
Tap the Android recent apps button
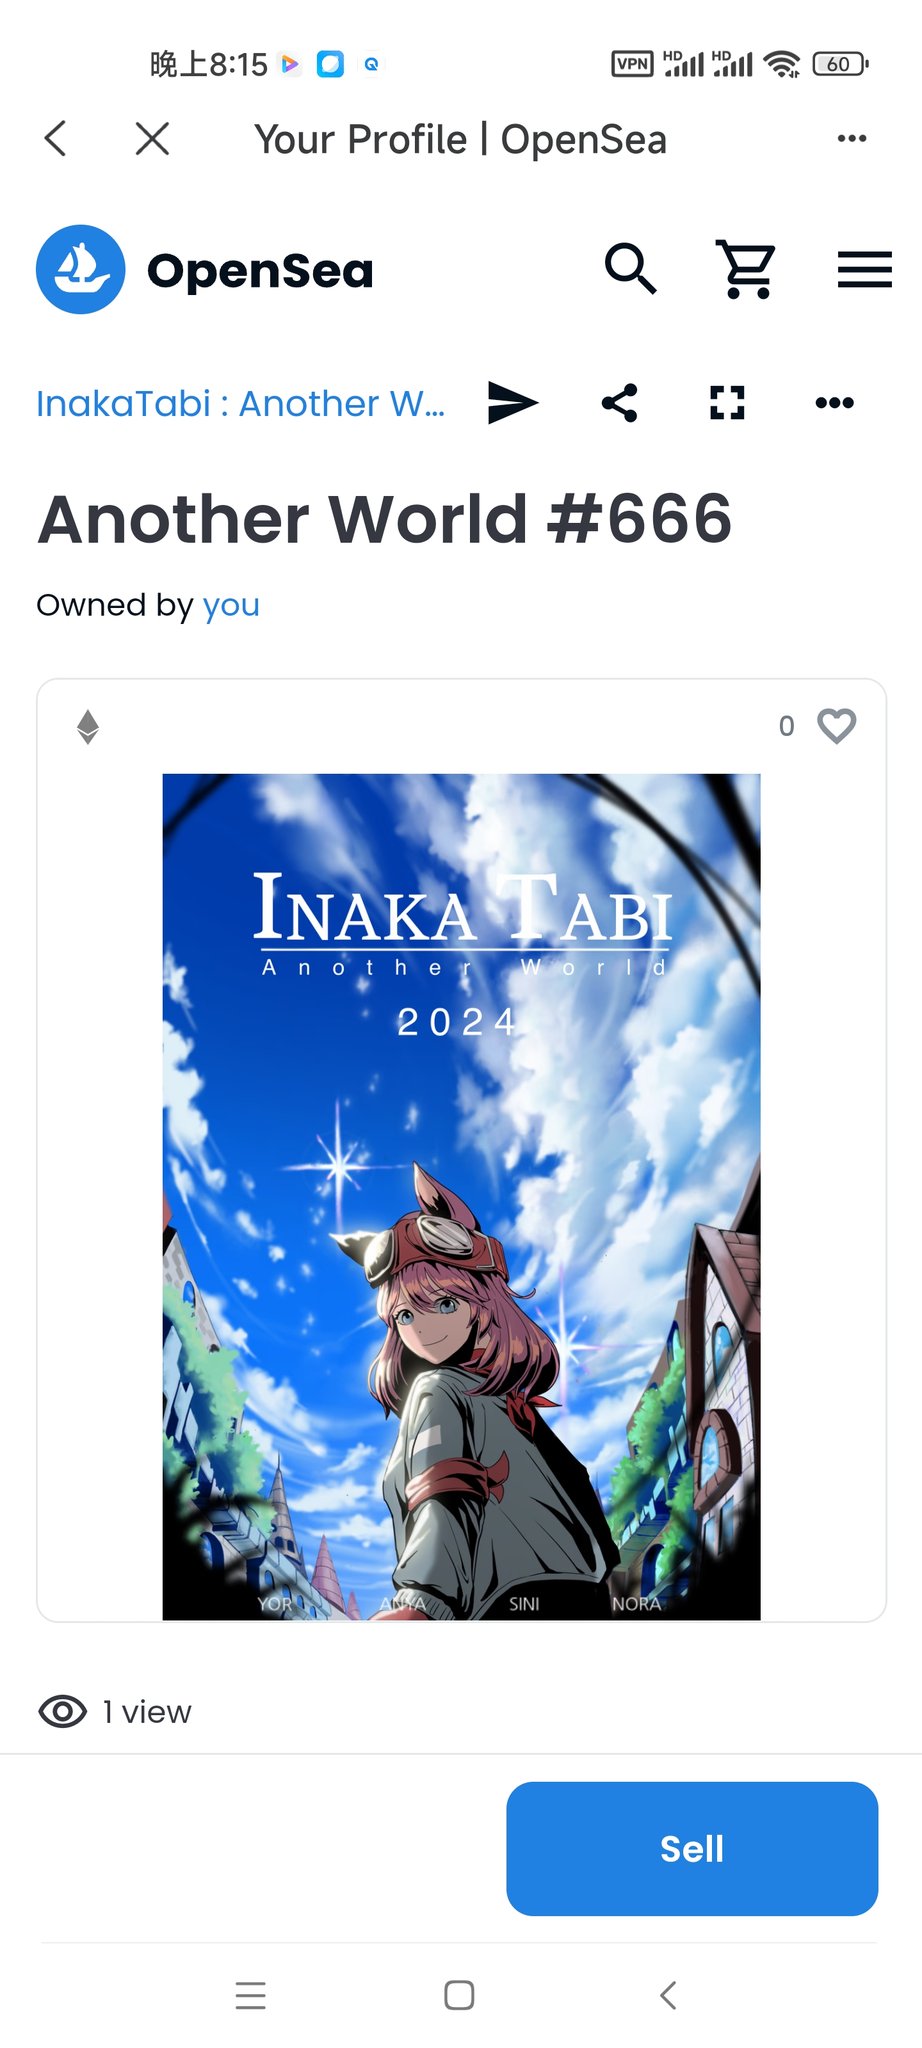251,1995
